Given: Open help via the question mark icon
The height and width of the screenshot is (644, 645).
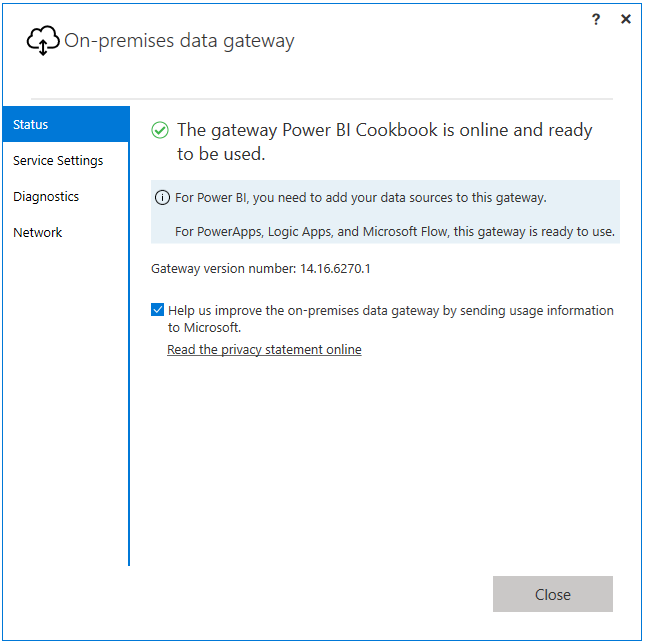Looking at the screenshot, I should 596,19.
